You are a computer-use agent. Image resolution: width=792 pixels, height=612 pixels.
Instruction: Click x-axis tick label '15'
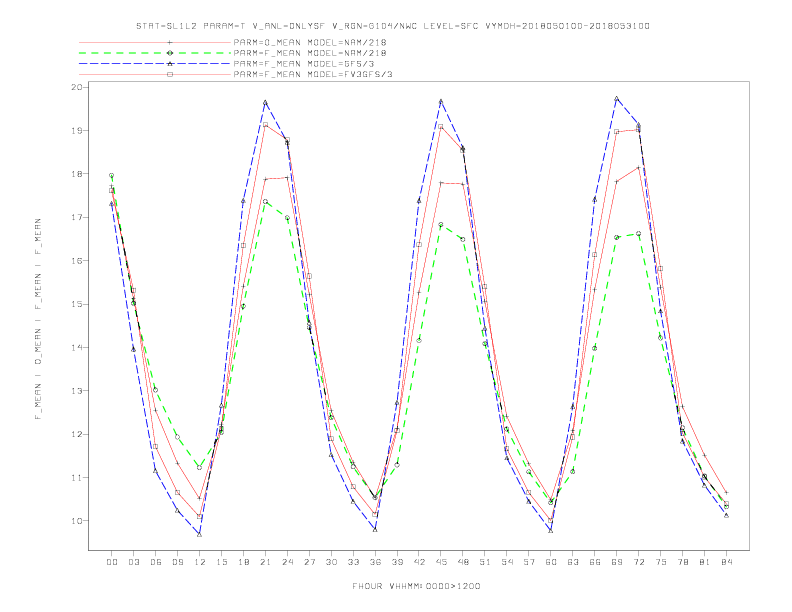(x=221, y=562)
